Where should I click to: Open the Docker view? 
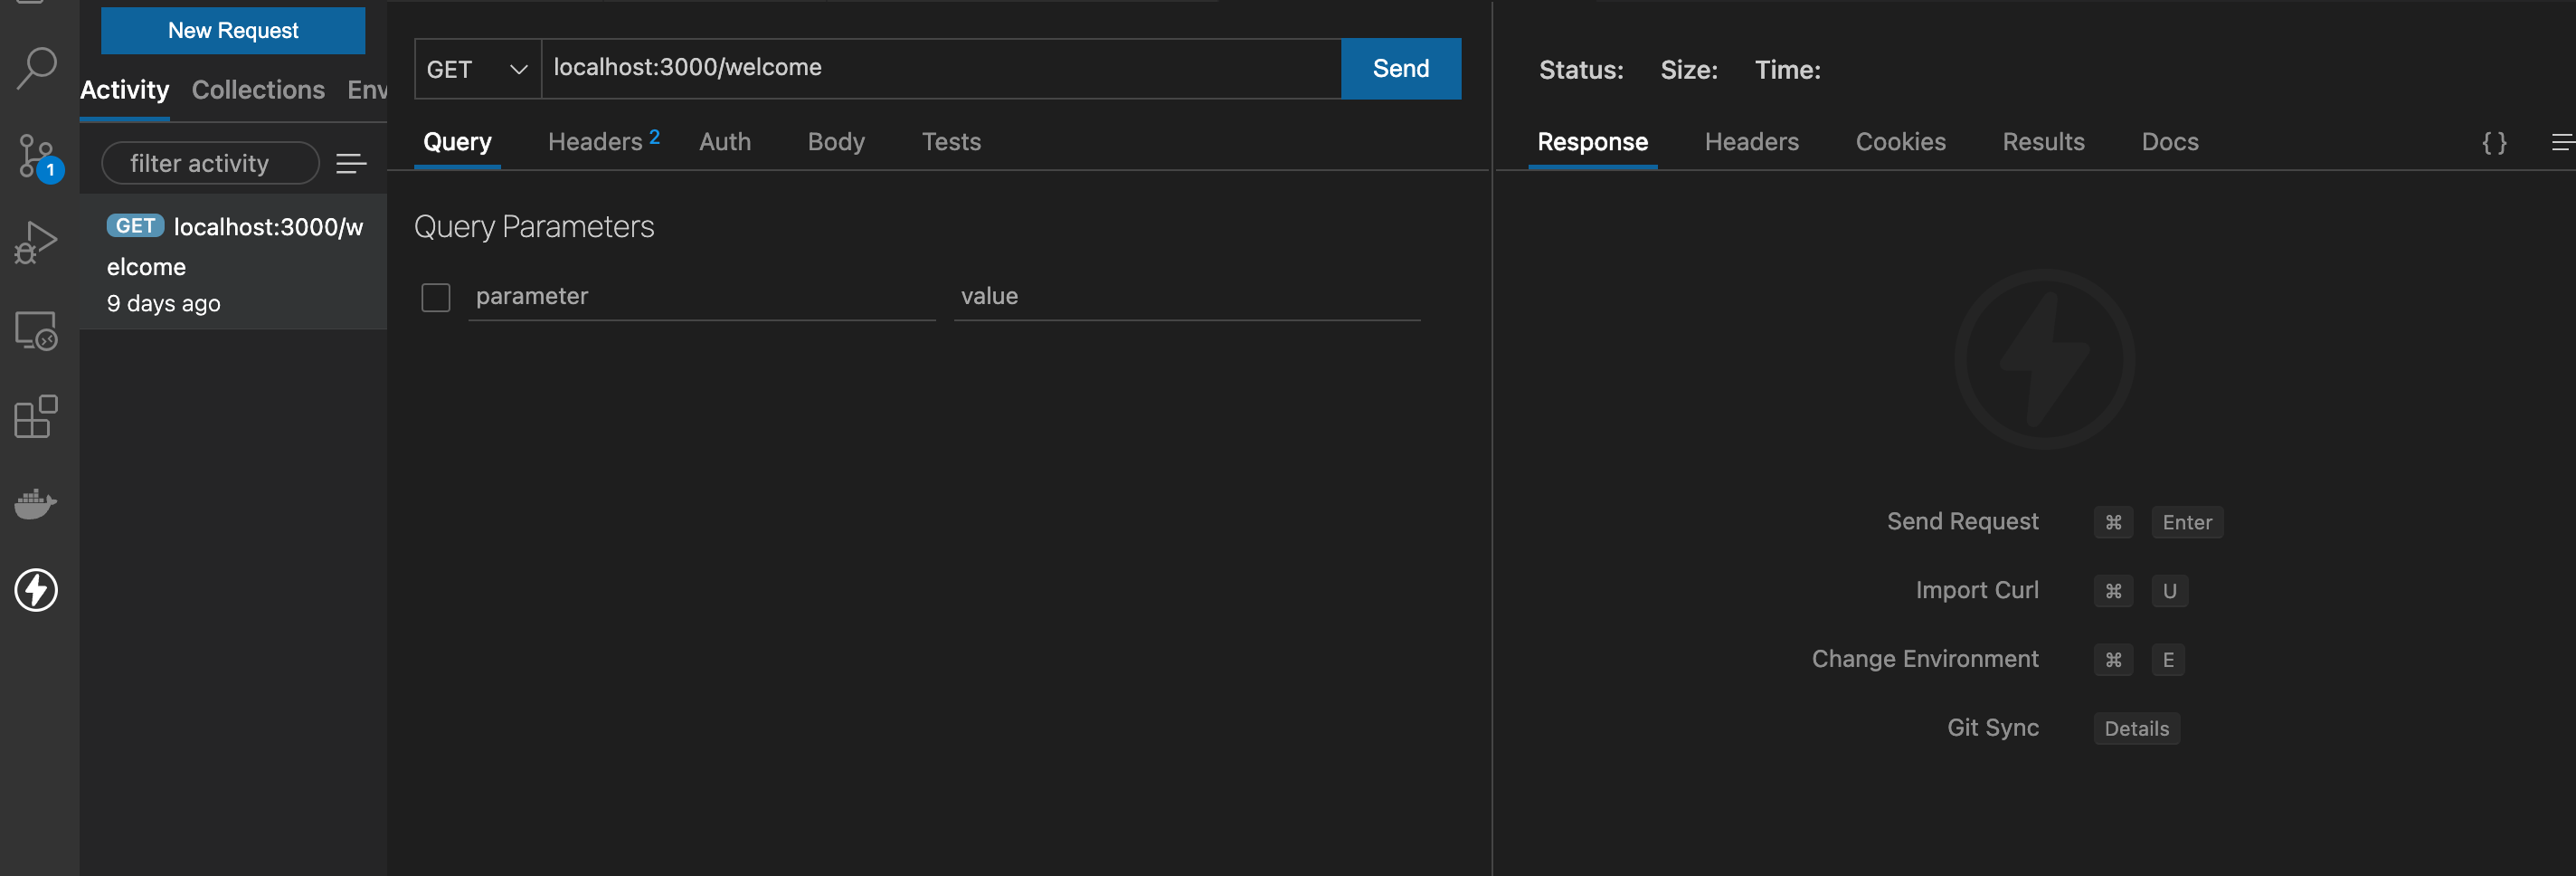point(37,503)
